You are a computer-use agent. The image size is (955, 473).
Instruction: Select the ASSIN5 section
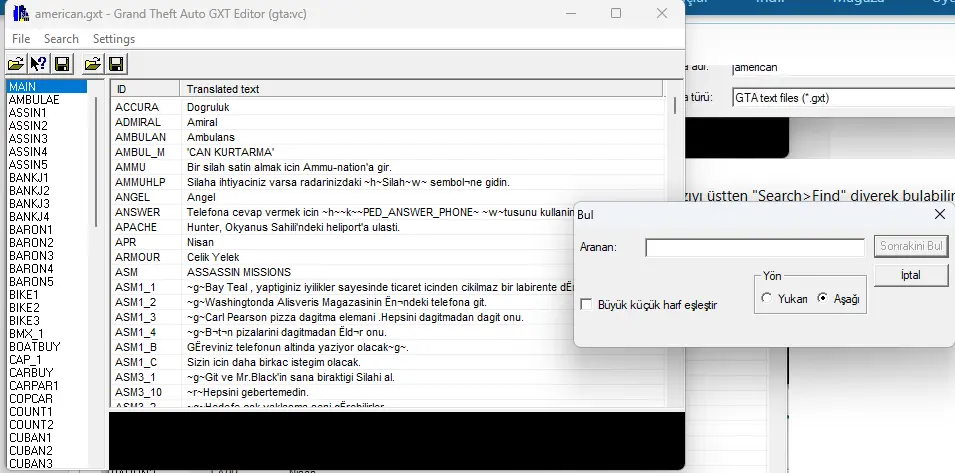point(47,164)
